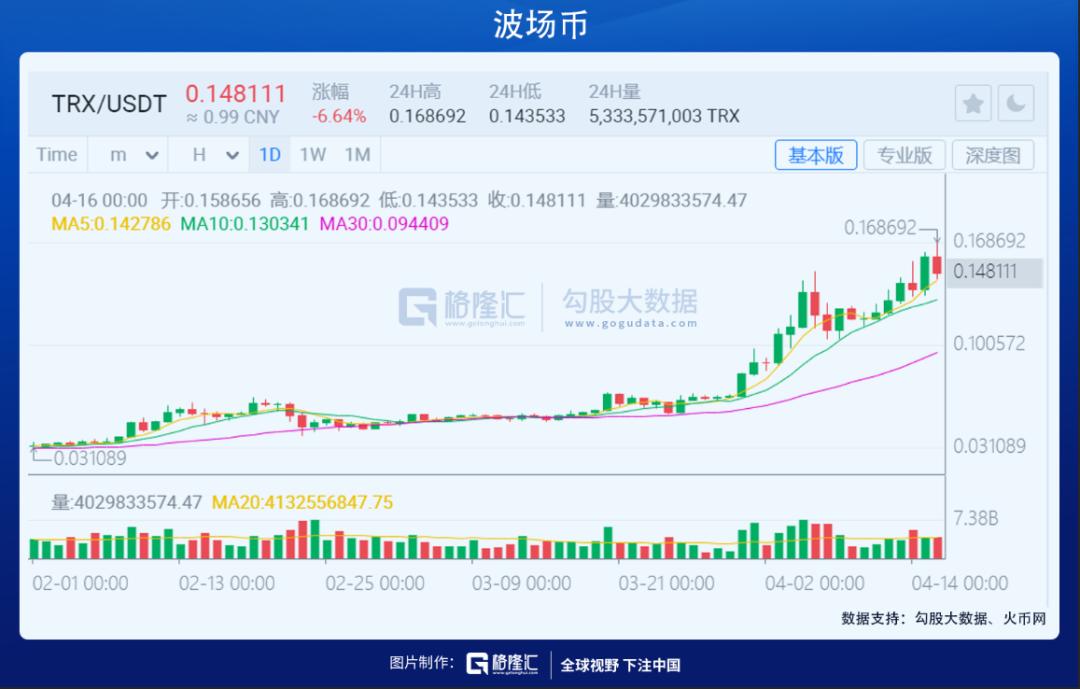Click the 04-02 00:00 date marker
This screenshot has height=689, width=1080.
(814, 583)
